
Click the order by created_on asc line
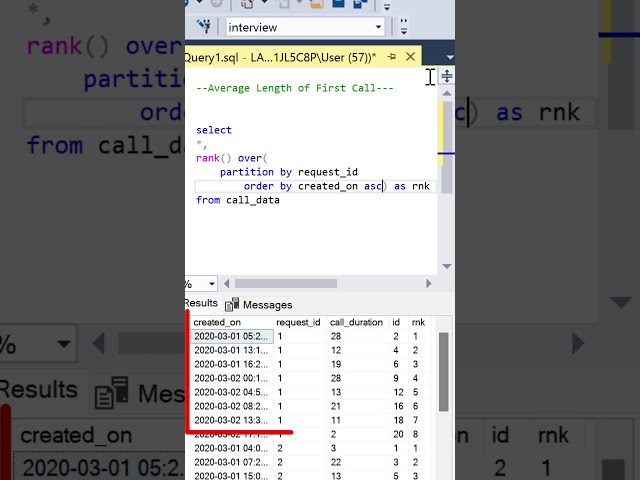336,186
